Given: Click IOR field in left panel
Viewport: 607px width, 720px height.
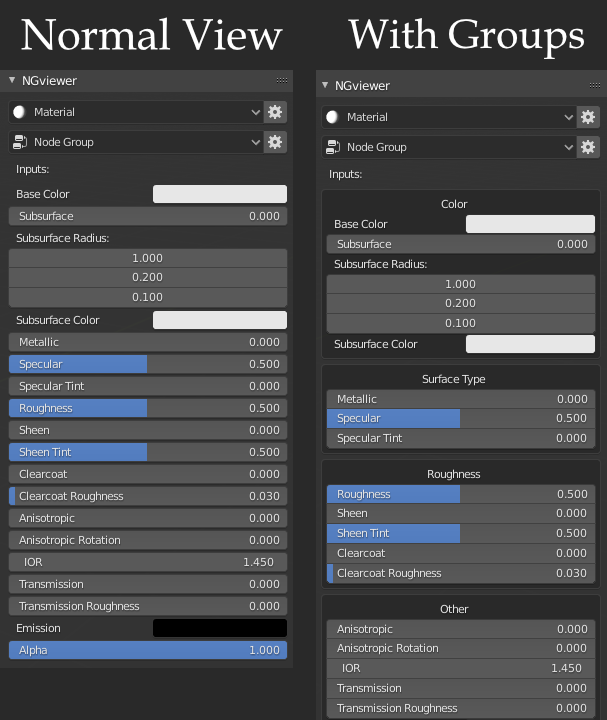Looking at the screenshot, I should tap(148, 562).
